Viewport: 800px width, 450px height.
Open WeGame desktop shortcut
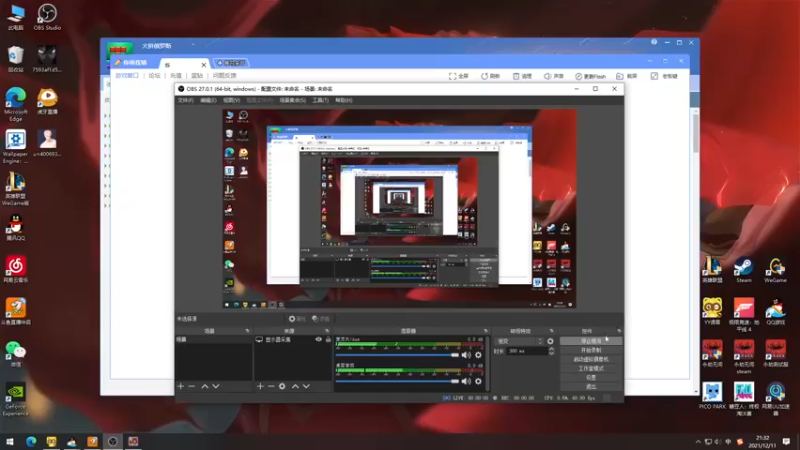pyautogui.click(x=775, y=270)
